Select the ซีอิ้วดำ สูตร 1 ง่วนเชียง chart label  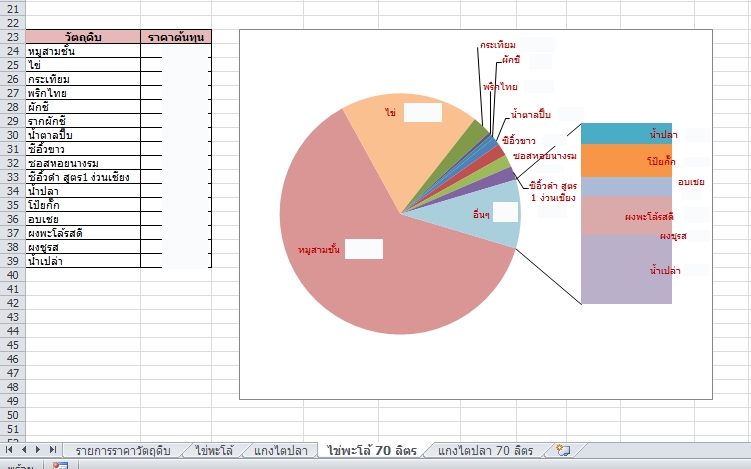coord(553,192)
